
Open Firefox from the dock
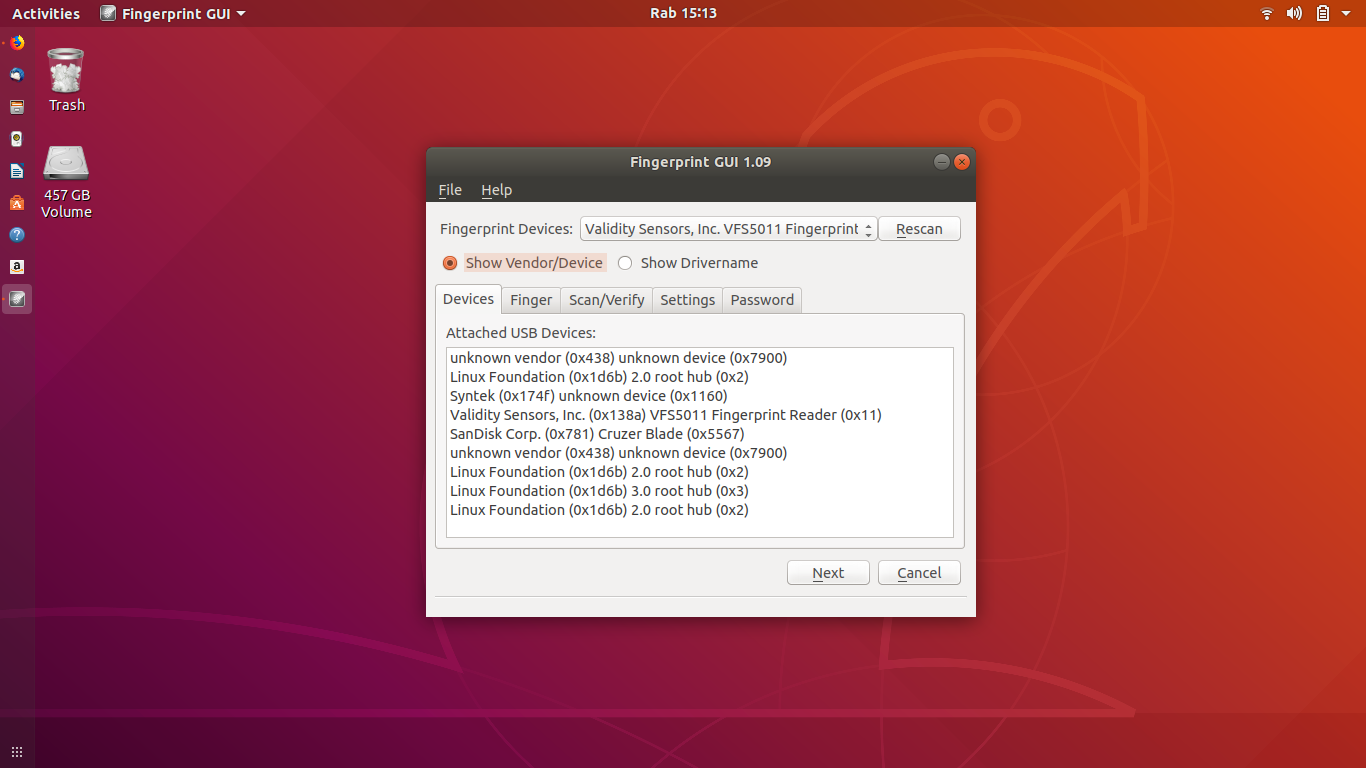click(17, 42)
